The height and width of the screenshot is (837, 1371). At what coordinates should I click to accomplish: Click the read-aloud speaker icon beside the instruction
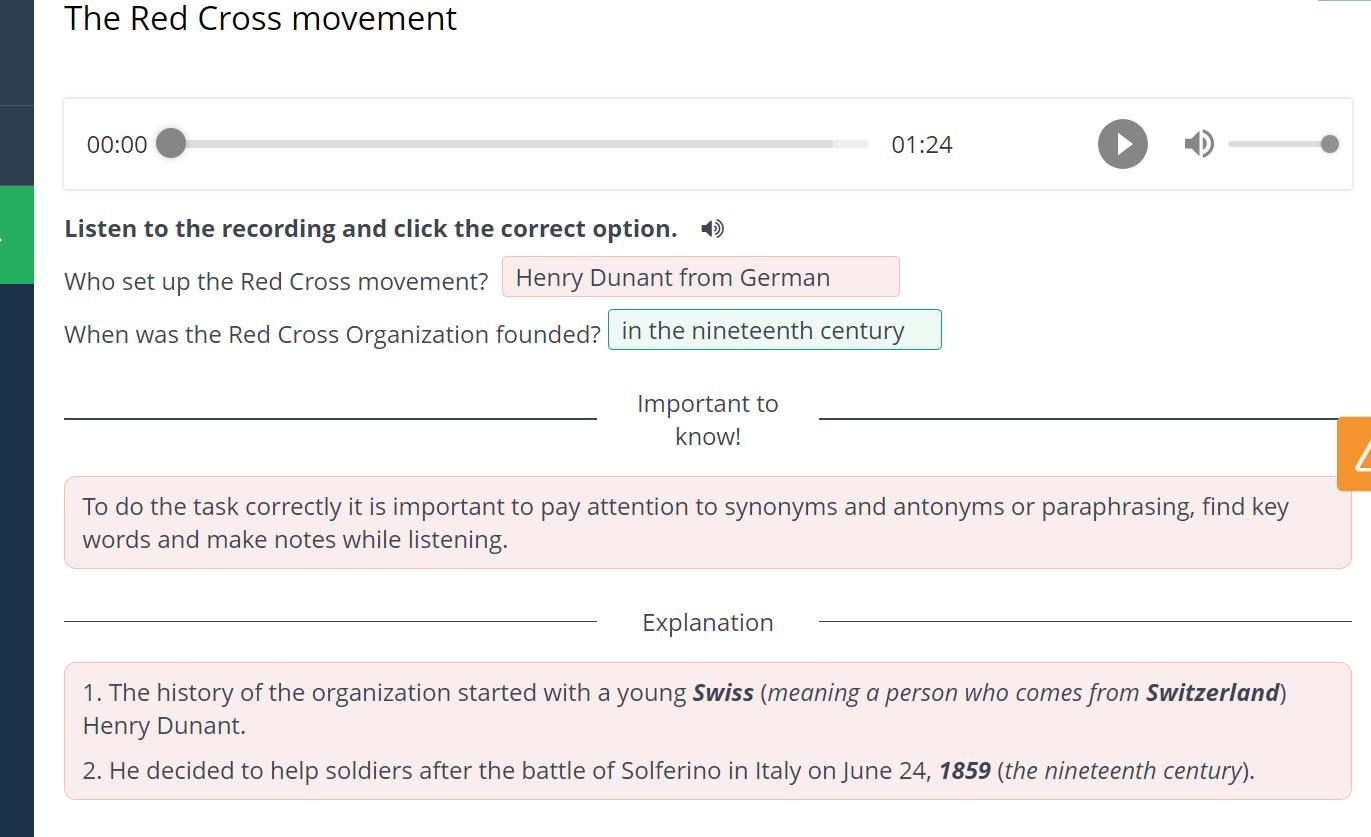(x=712, y=229)
